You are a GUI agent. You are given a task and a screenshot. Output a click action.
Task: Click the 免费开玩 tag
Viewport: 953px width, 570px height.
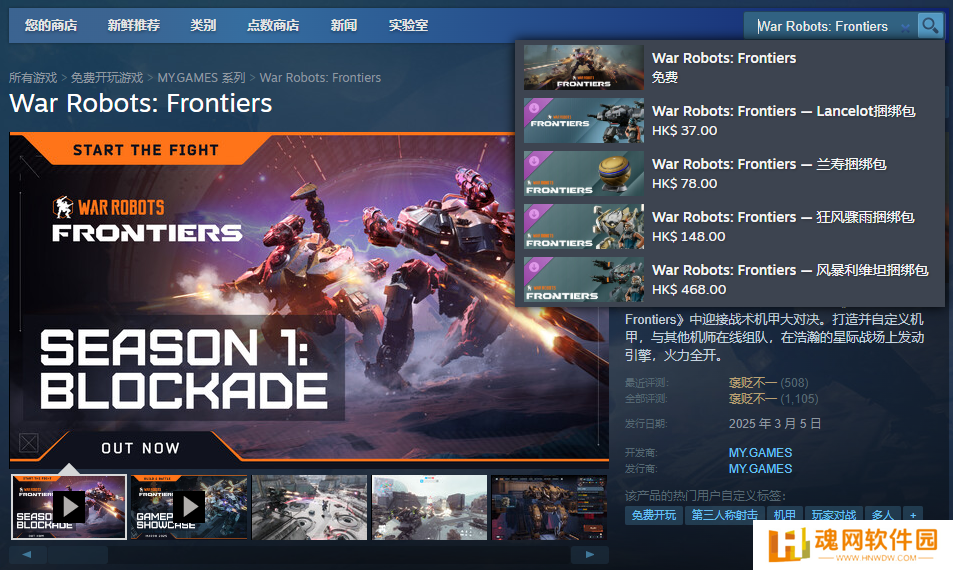654,515
